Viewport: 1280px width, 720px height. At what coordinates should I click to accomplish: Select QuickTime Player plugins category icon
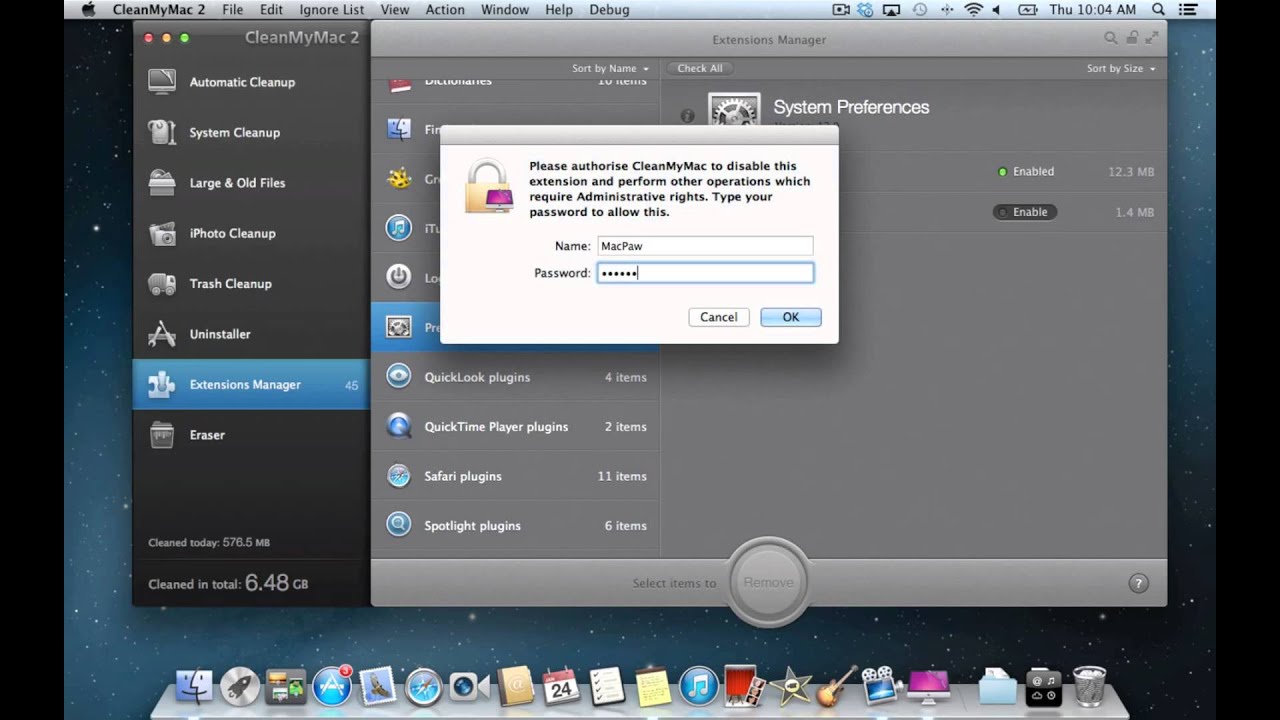click(399, 426)
